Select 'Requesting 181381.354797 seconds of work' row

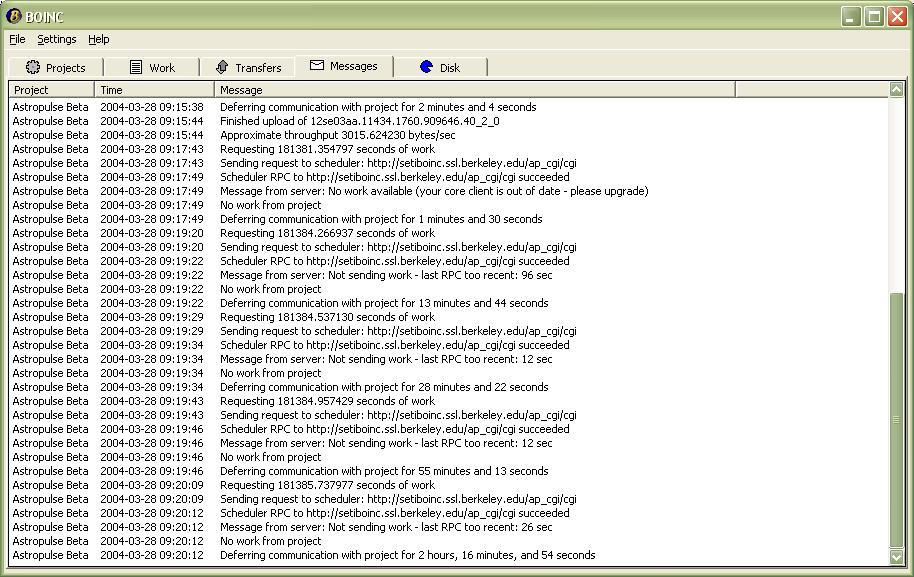327,149
